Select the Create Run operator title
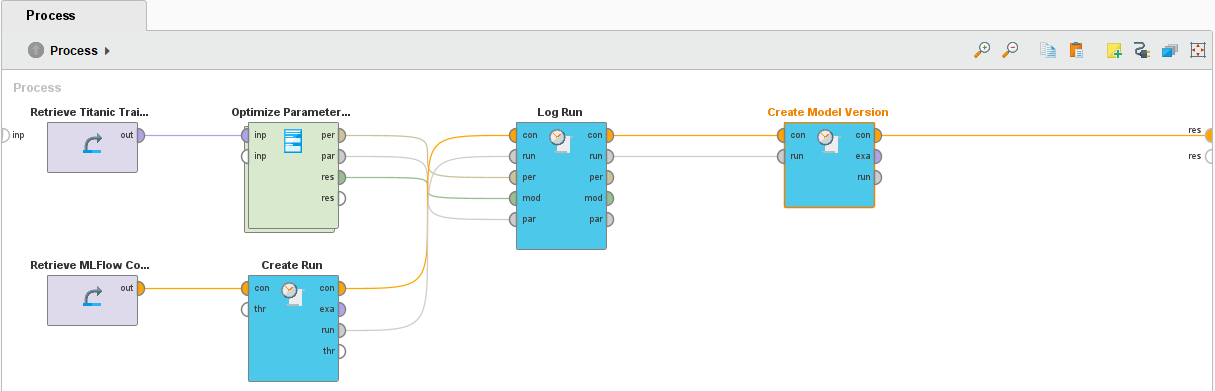The image size is (1215, 391). point(292,265)
